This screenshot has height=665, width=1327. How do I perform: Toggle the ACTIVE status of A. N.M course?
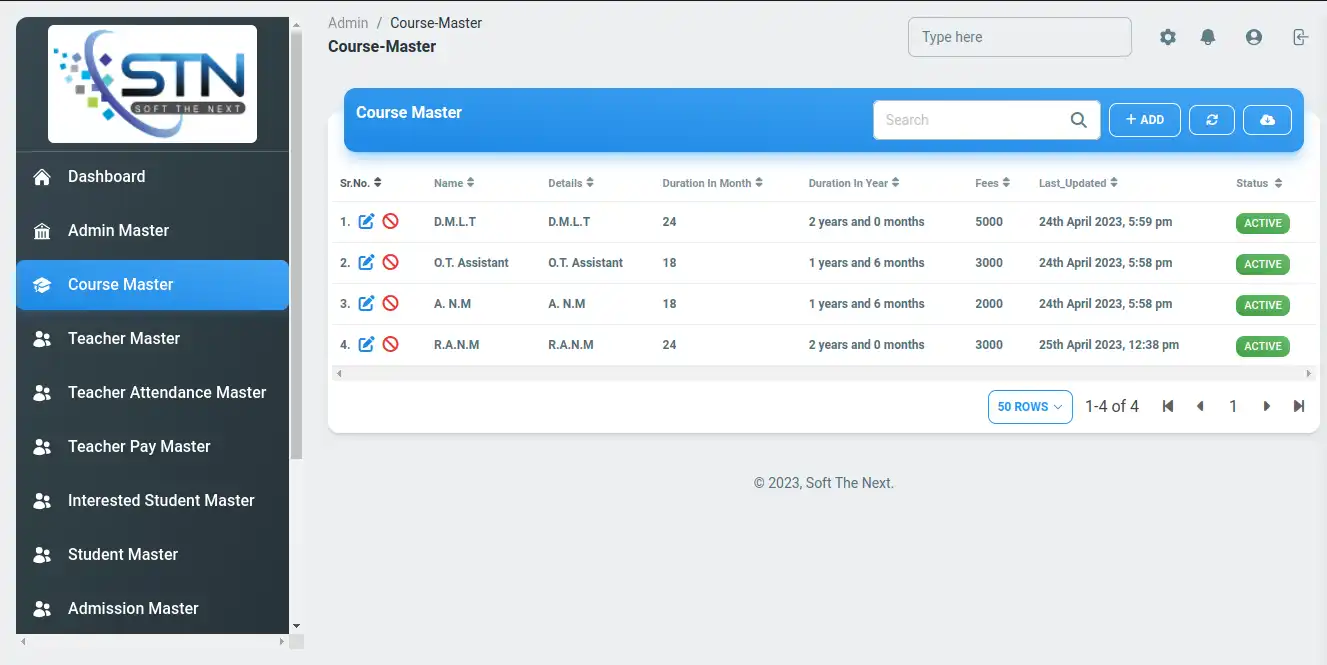1262,305
